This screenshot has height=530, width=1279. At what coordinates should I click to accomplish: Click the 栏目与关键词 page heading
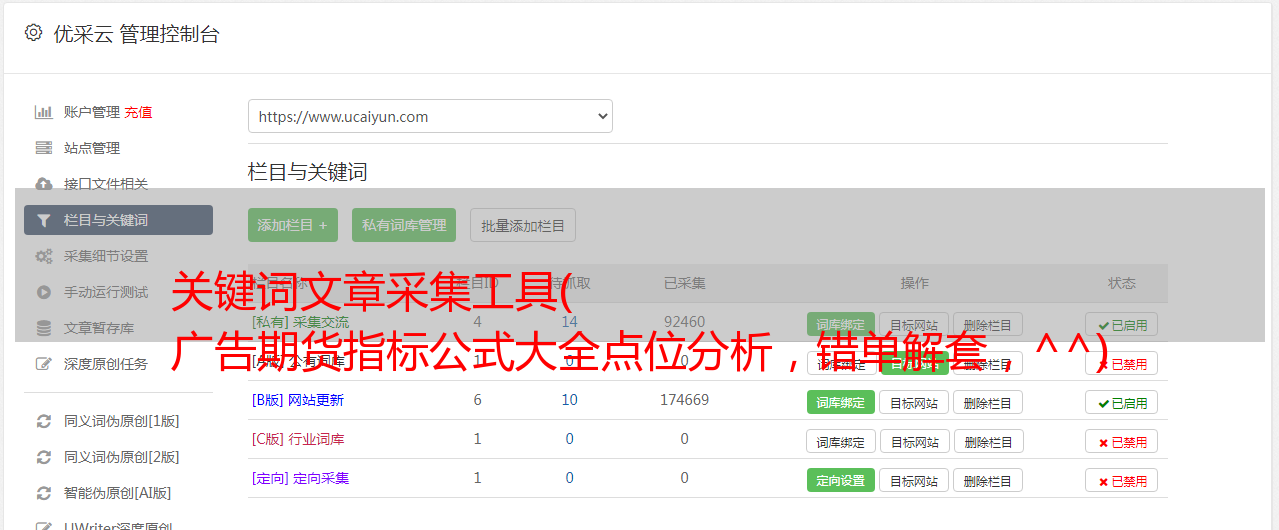tap(308, 172)
